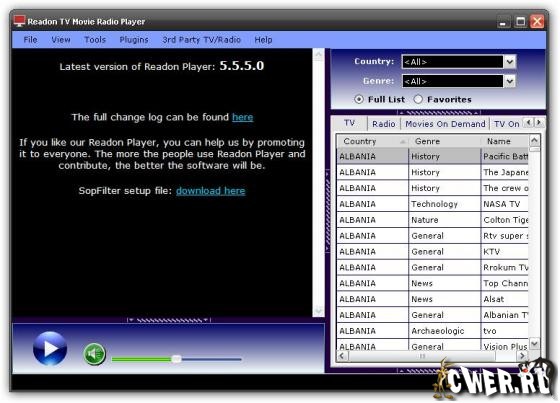Open the Genre dropdown

tap(510, 81)
